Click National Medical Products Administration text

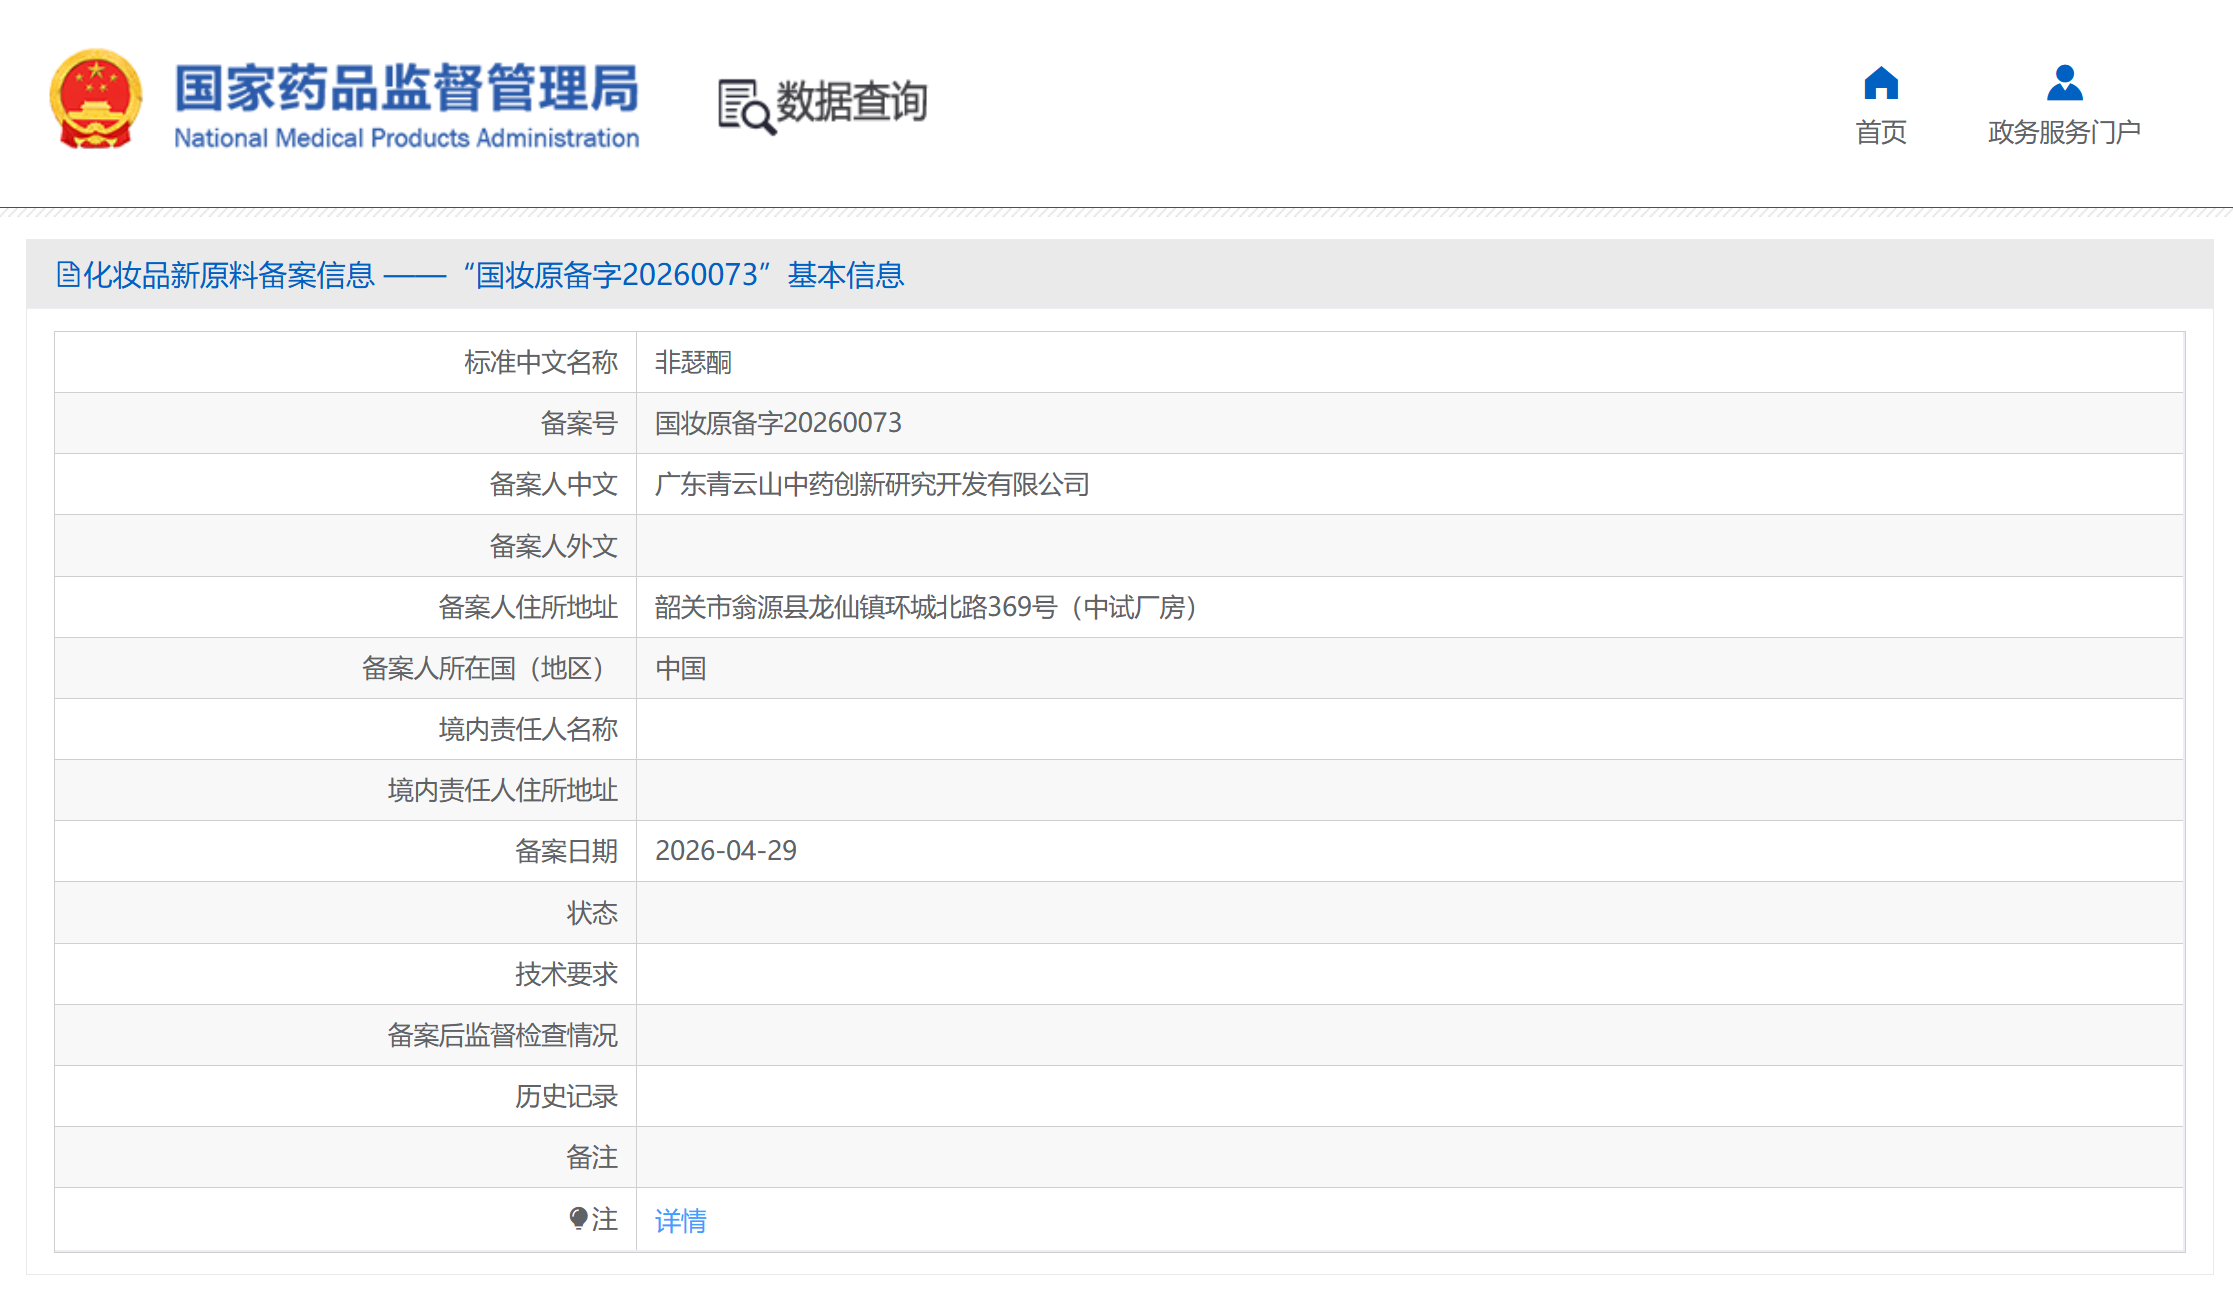pos(406,138)
